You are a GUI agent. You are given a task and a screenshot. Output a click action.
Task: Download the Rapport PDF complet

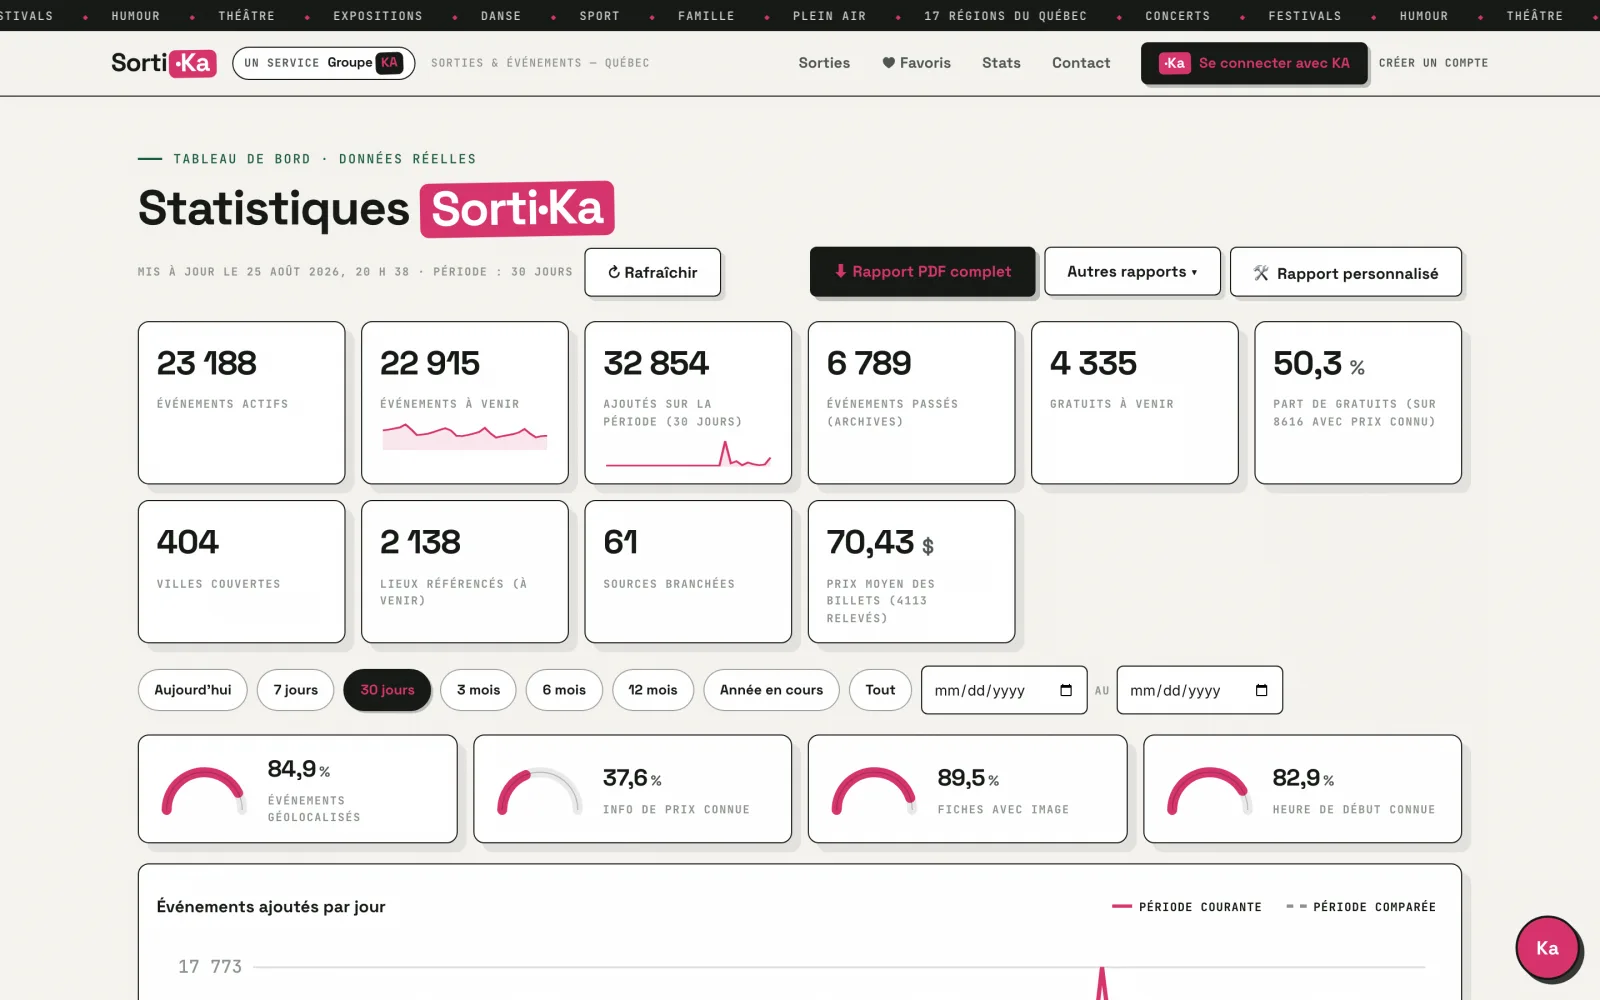(922, 271)
